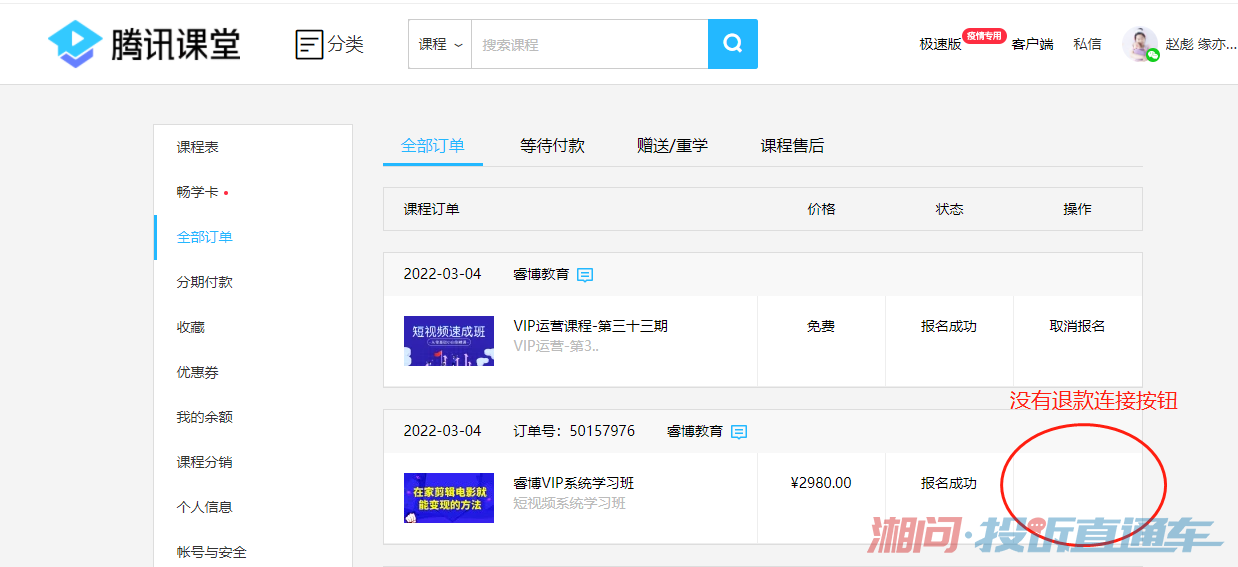This screenshot has width=1238, height=567.
Task: Open chat icon beside order 50157976 seller
Action: [x=739, y=432]
